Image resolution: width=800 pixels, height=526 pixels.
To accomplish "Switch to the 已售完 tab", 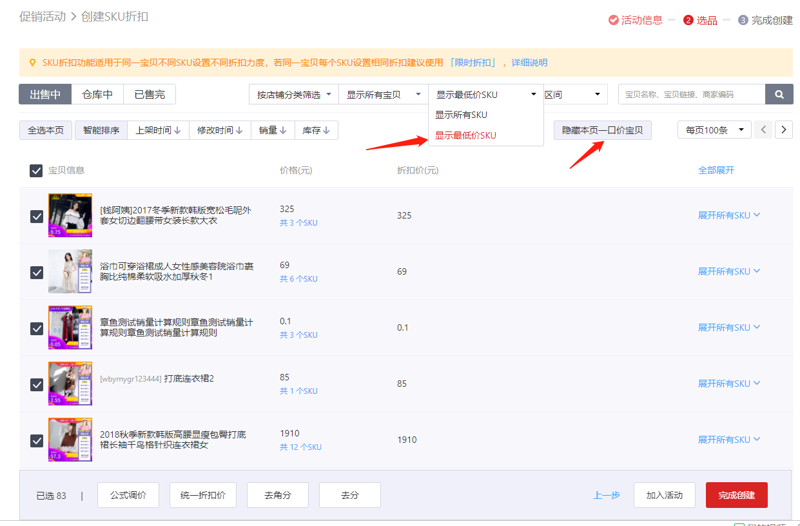I will 149,94.
